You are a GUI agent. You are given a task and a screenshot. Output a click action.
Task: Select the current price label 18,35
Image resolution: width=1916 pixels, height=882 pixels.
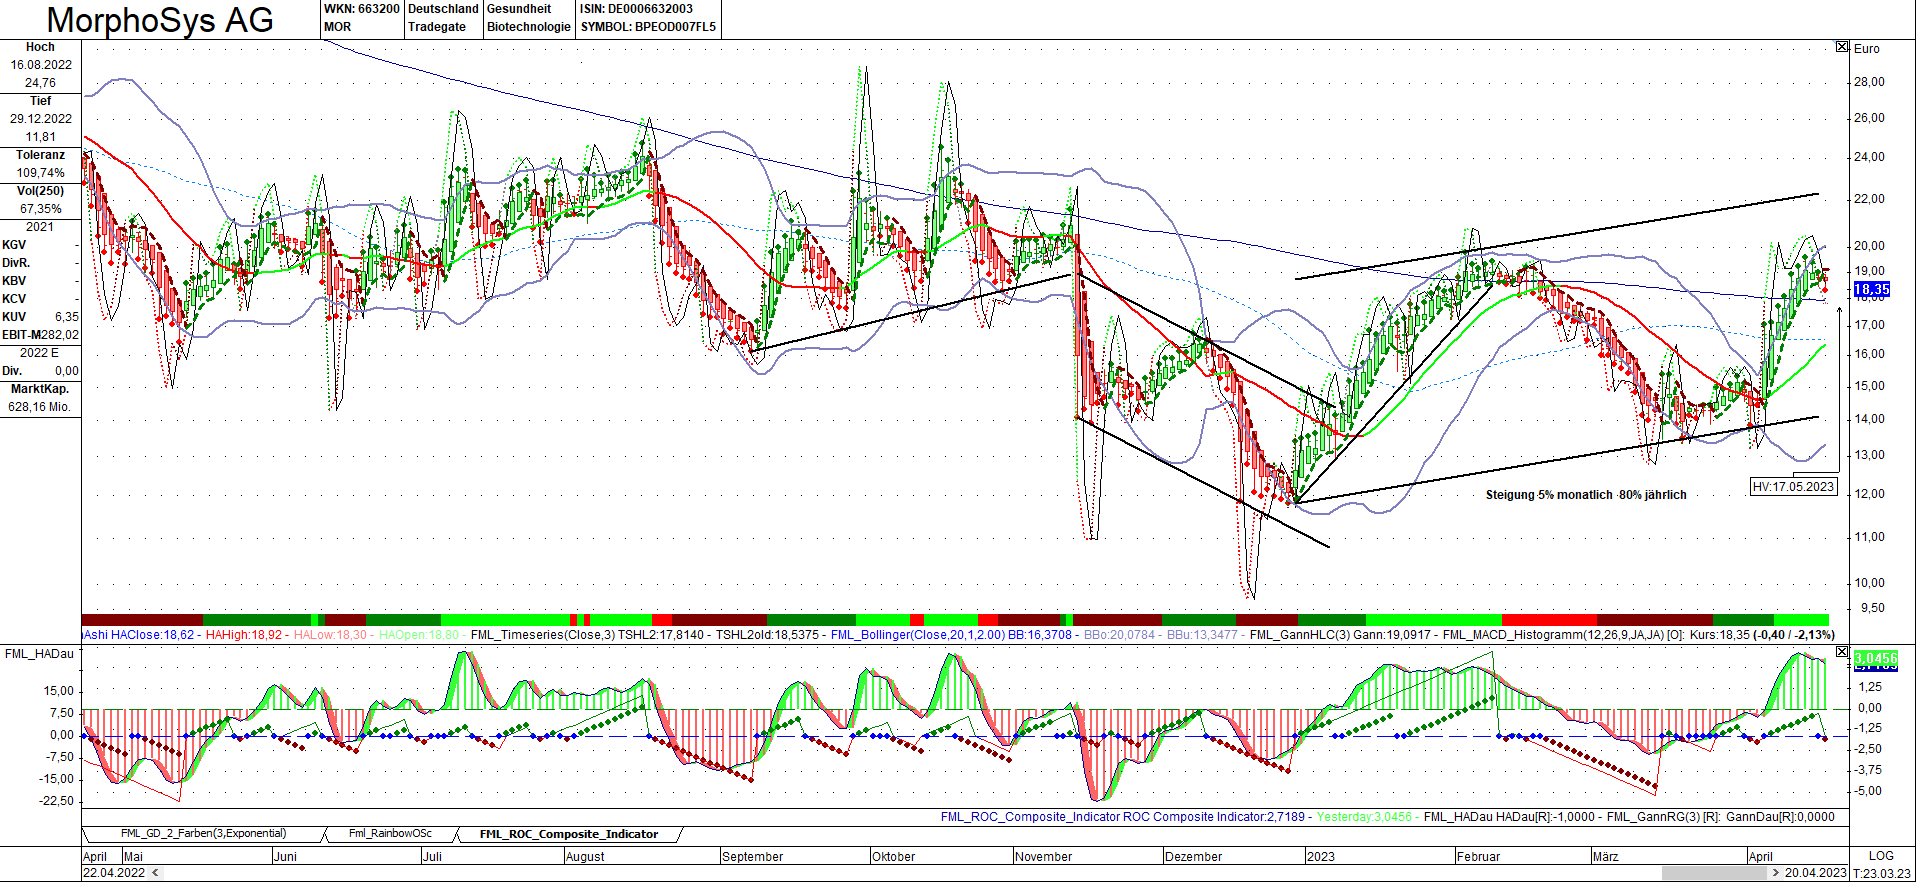click(1872, 290)
